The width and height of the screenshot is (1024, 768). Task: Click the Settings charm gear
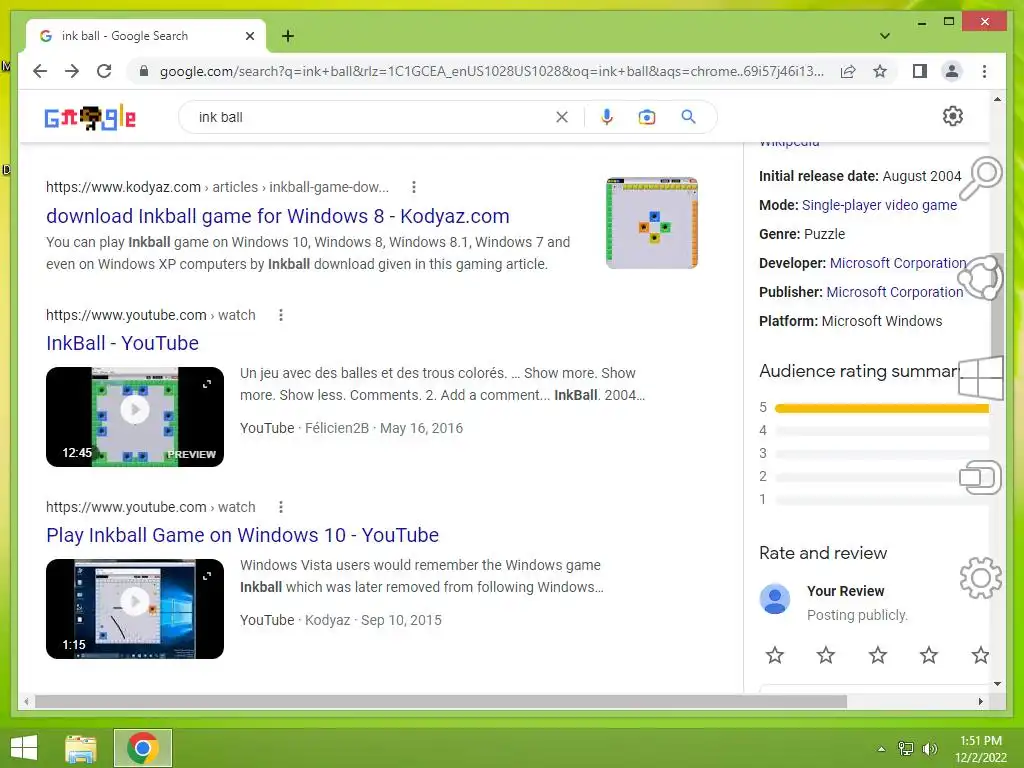coord(980,578)
